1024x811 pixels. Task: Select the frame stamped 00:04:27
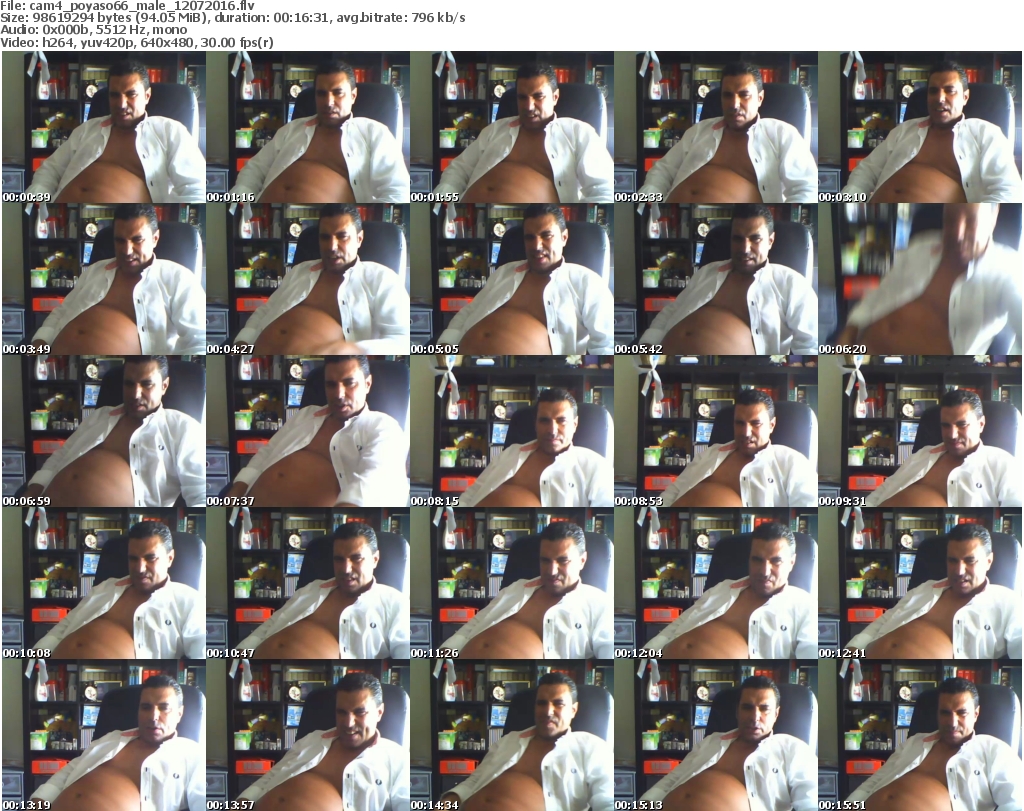tap(308, 279)
